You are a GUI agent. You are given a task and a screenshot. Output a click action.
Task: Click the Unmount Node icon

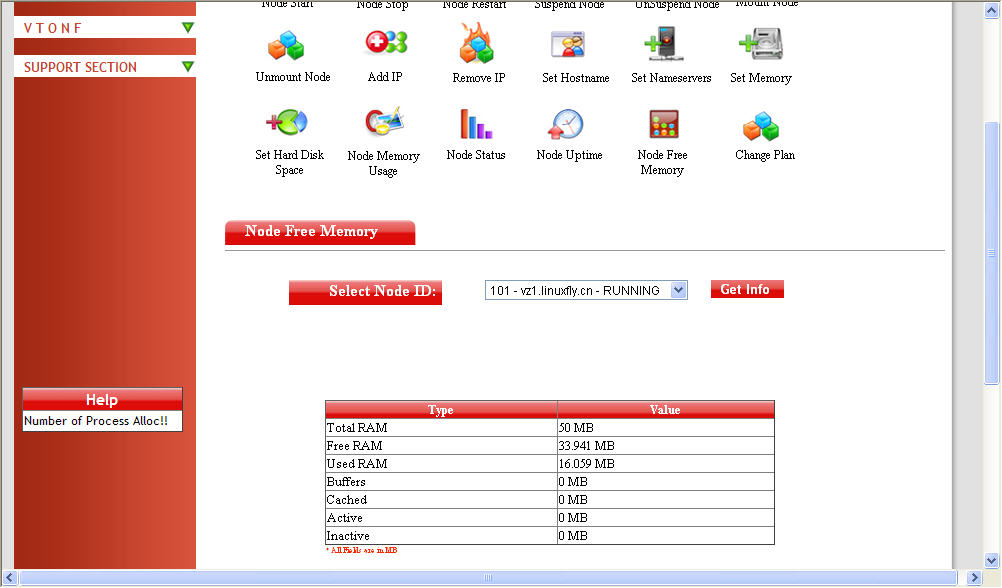[x=285, y=46]
